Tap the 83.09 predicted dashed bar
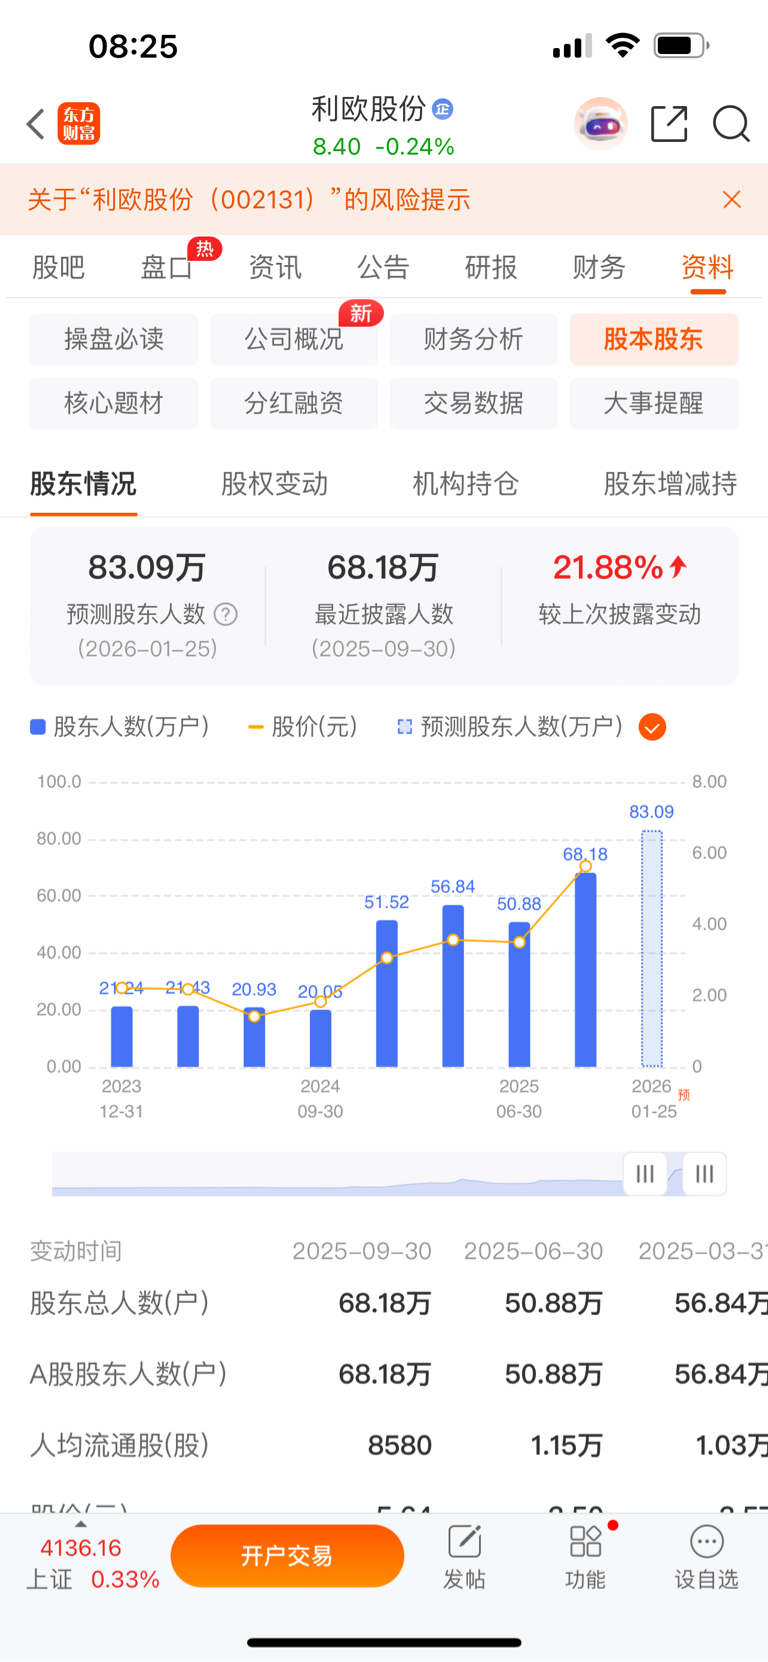Screen dimensions: 768x1662 tap(652, 948)
